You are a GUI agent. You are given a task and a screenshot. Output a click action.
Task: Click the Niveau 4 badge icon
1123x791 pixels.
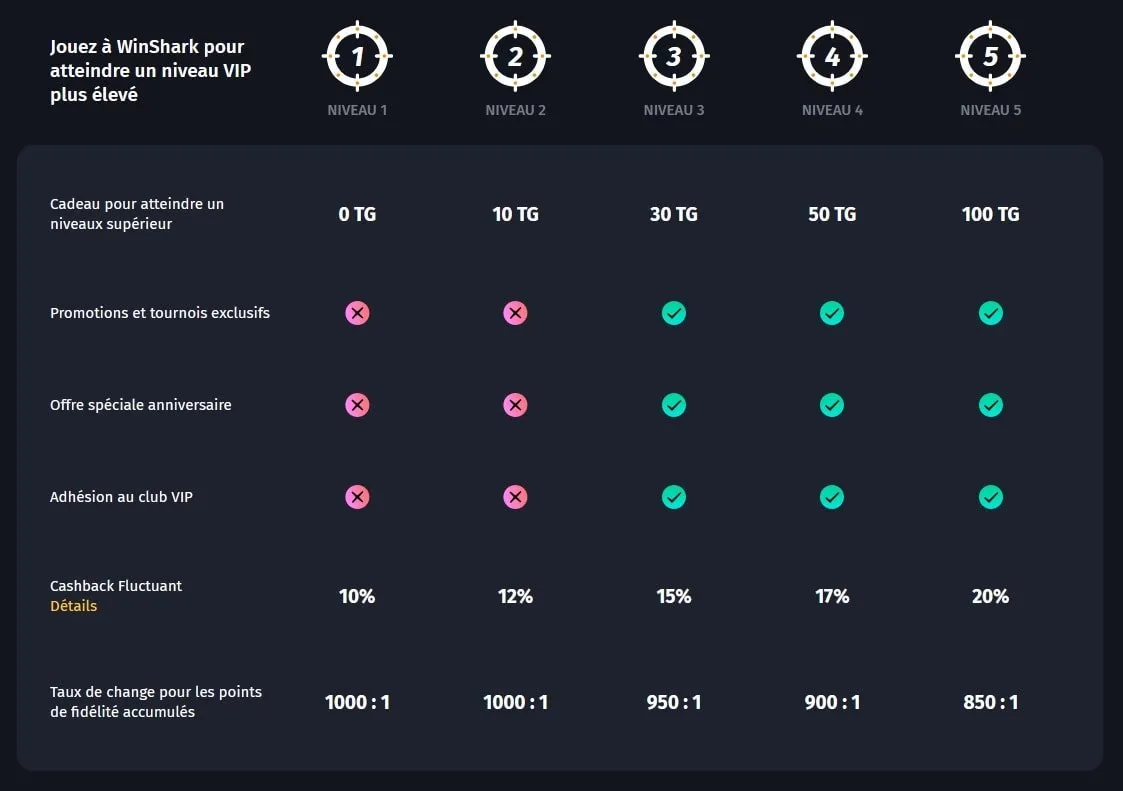(832, 57)
